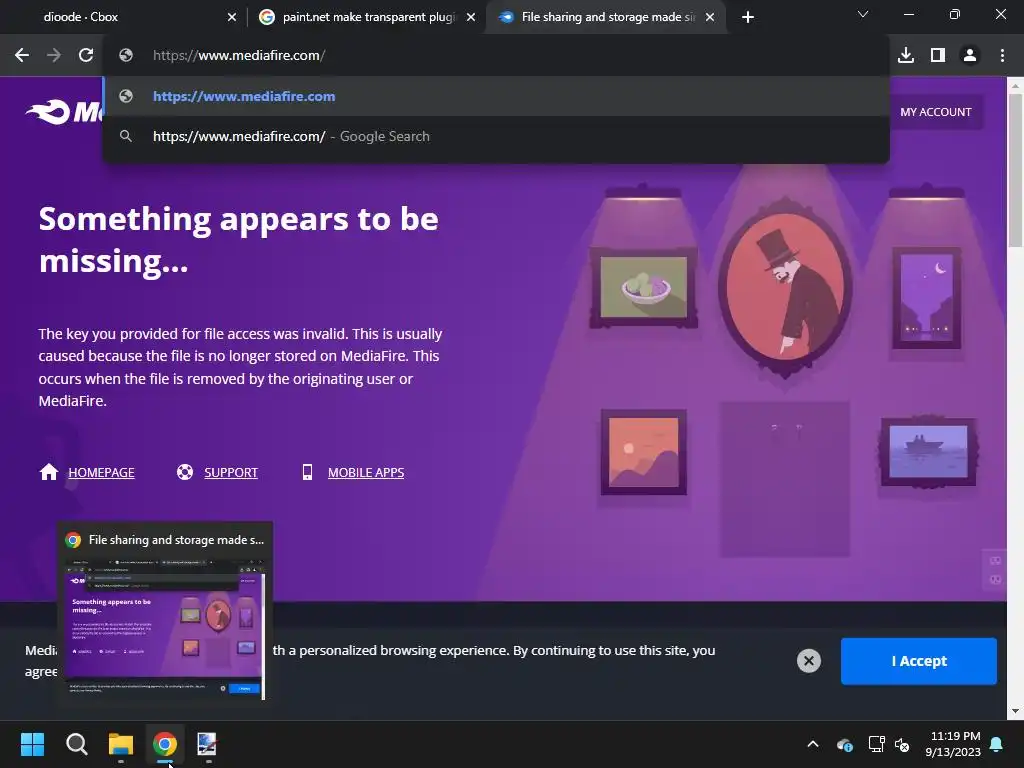Close the dioode - Cbox tab
The height and width of the screenshot is (768, 1024).
tap(232, 18)
